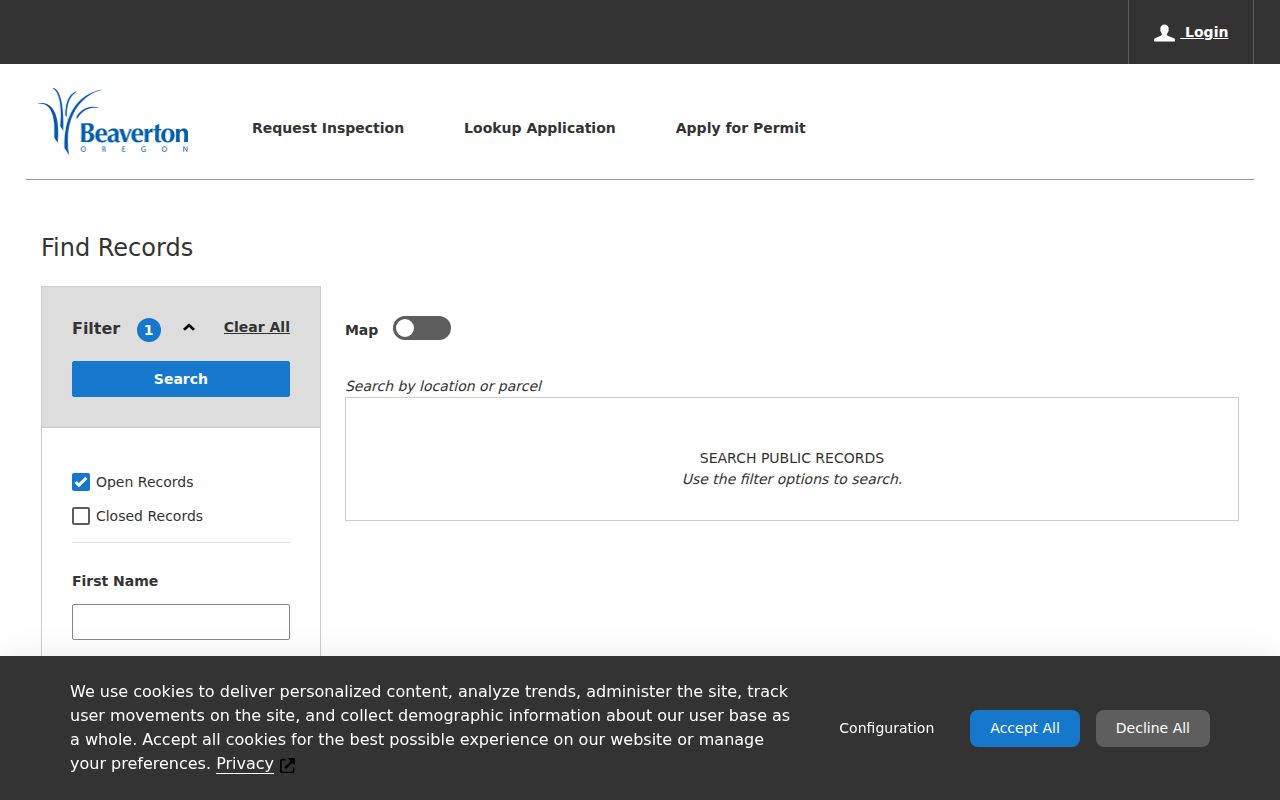
Task: Decline all cookies
Action: (x=1153, y=728)
